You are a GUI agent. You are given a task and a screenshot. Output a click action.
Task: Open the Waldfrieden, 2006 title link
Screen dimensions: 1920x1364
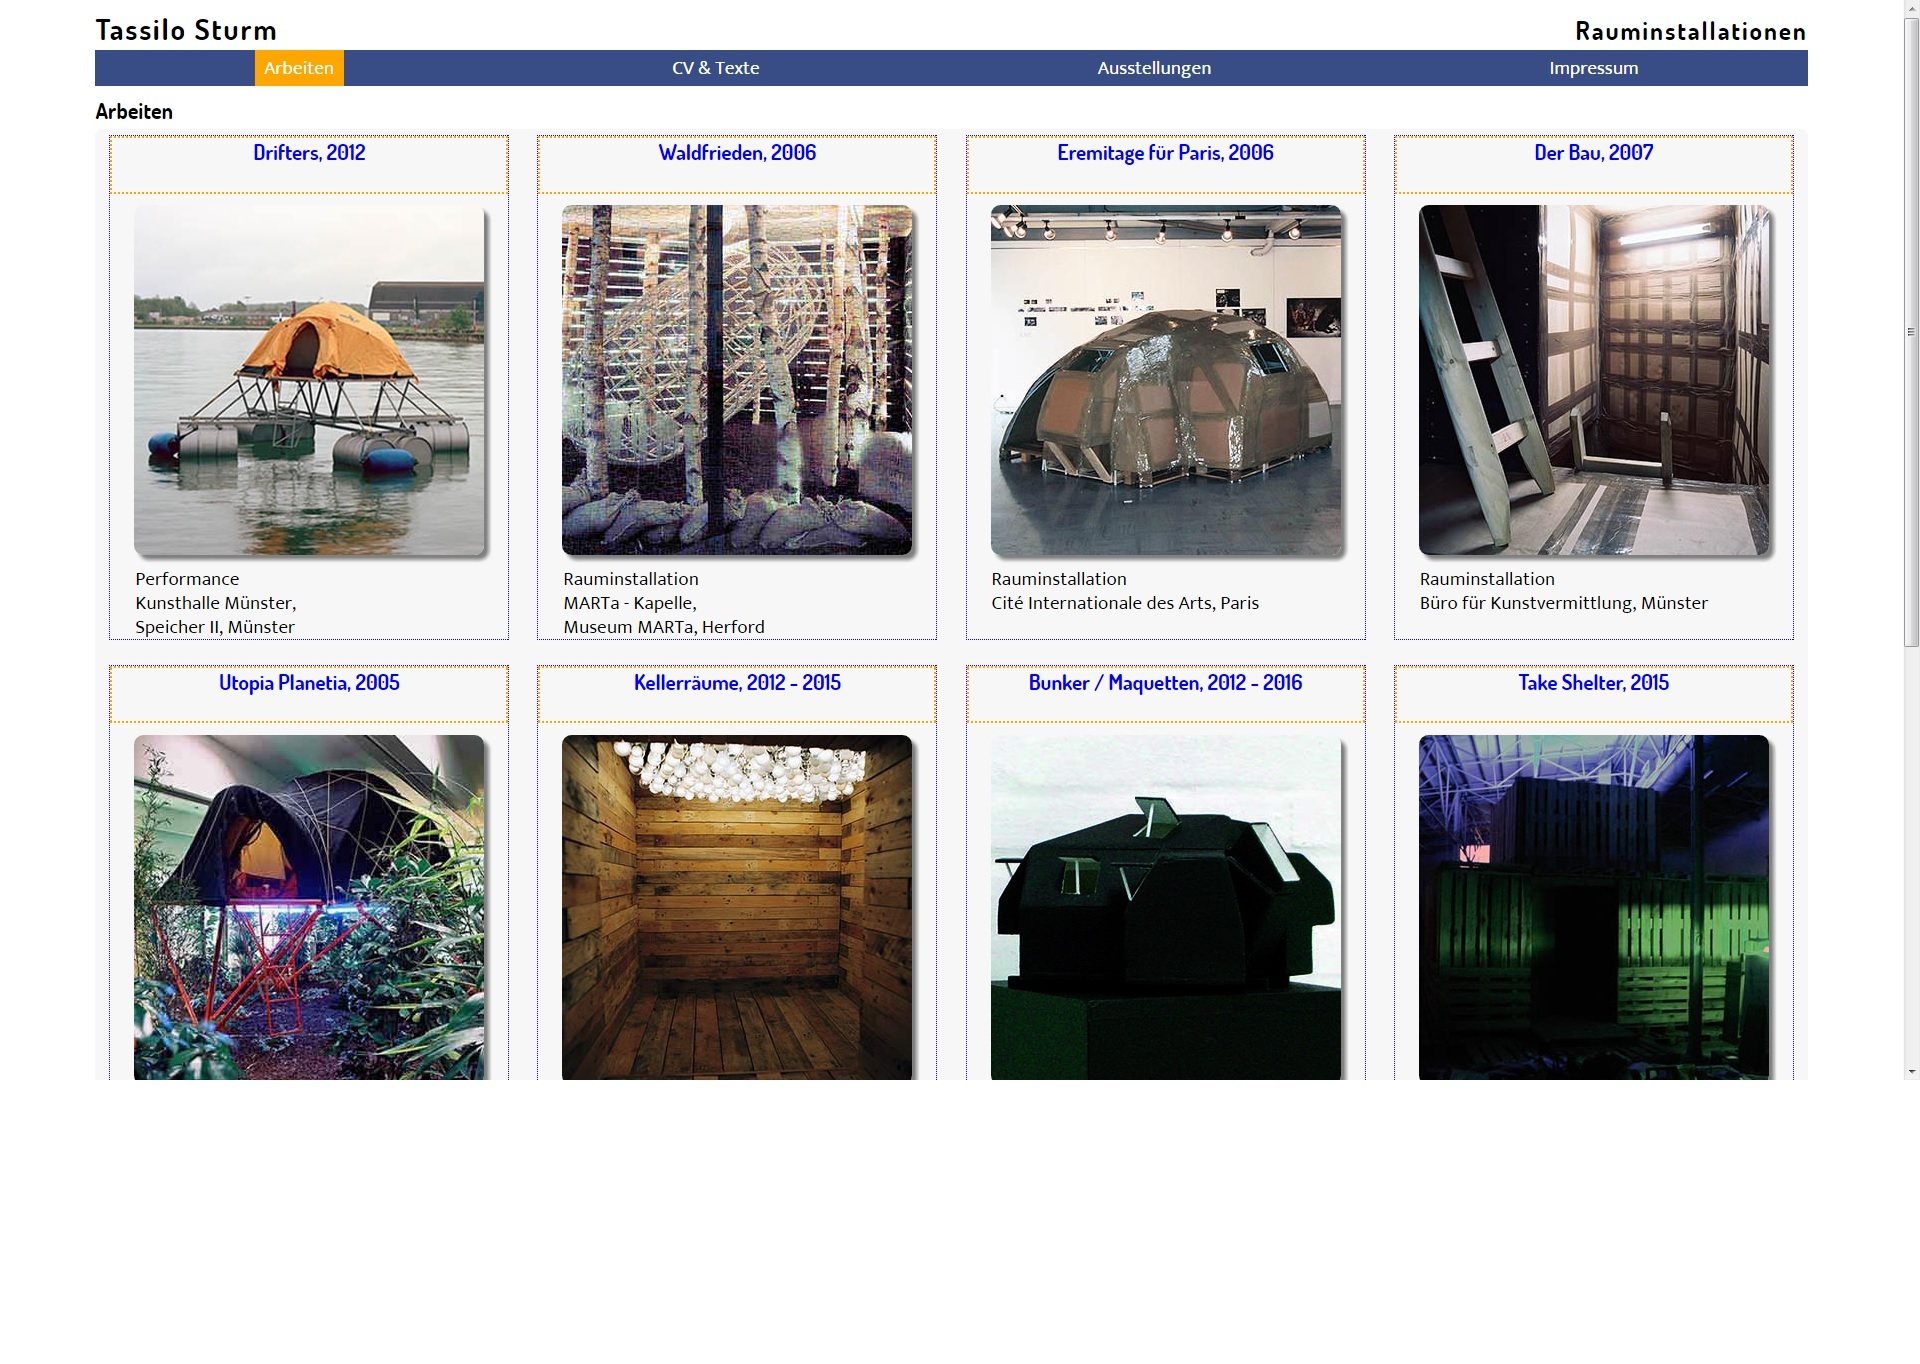pyautogui.click(x=737, y=153)
